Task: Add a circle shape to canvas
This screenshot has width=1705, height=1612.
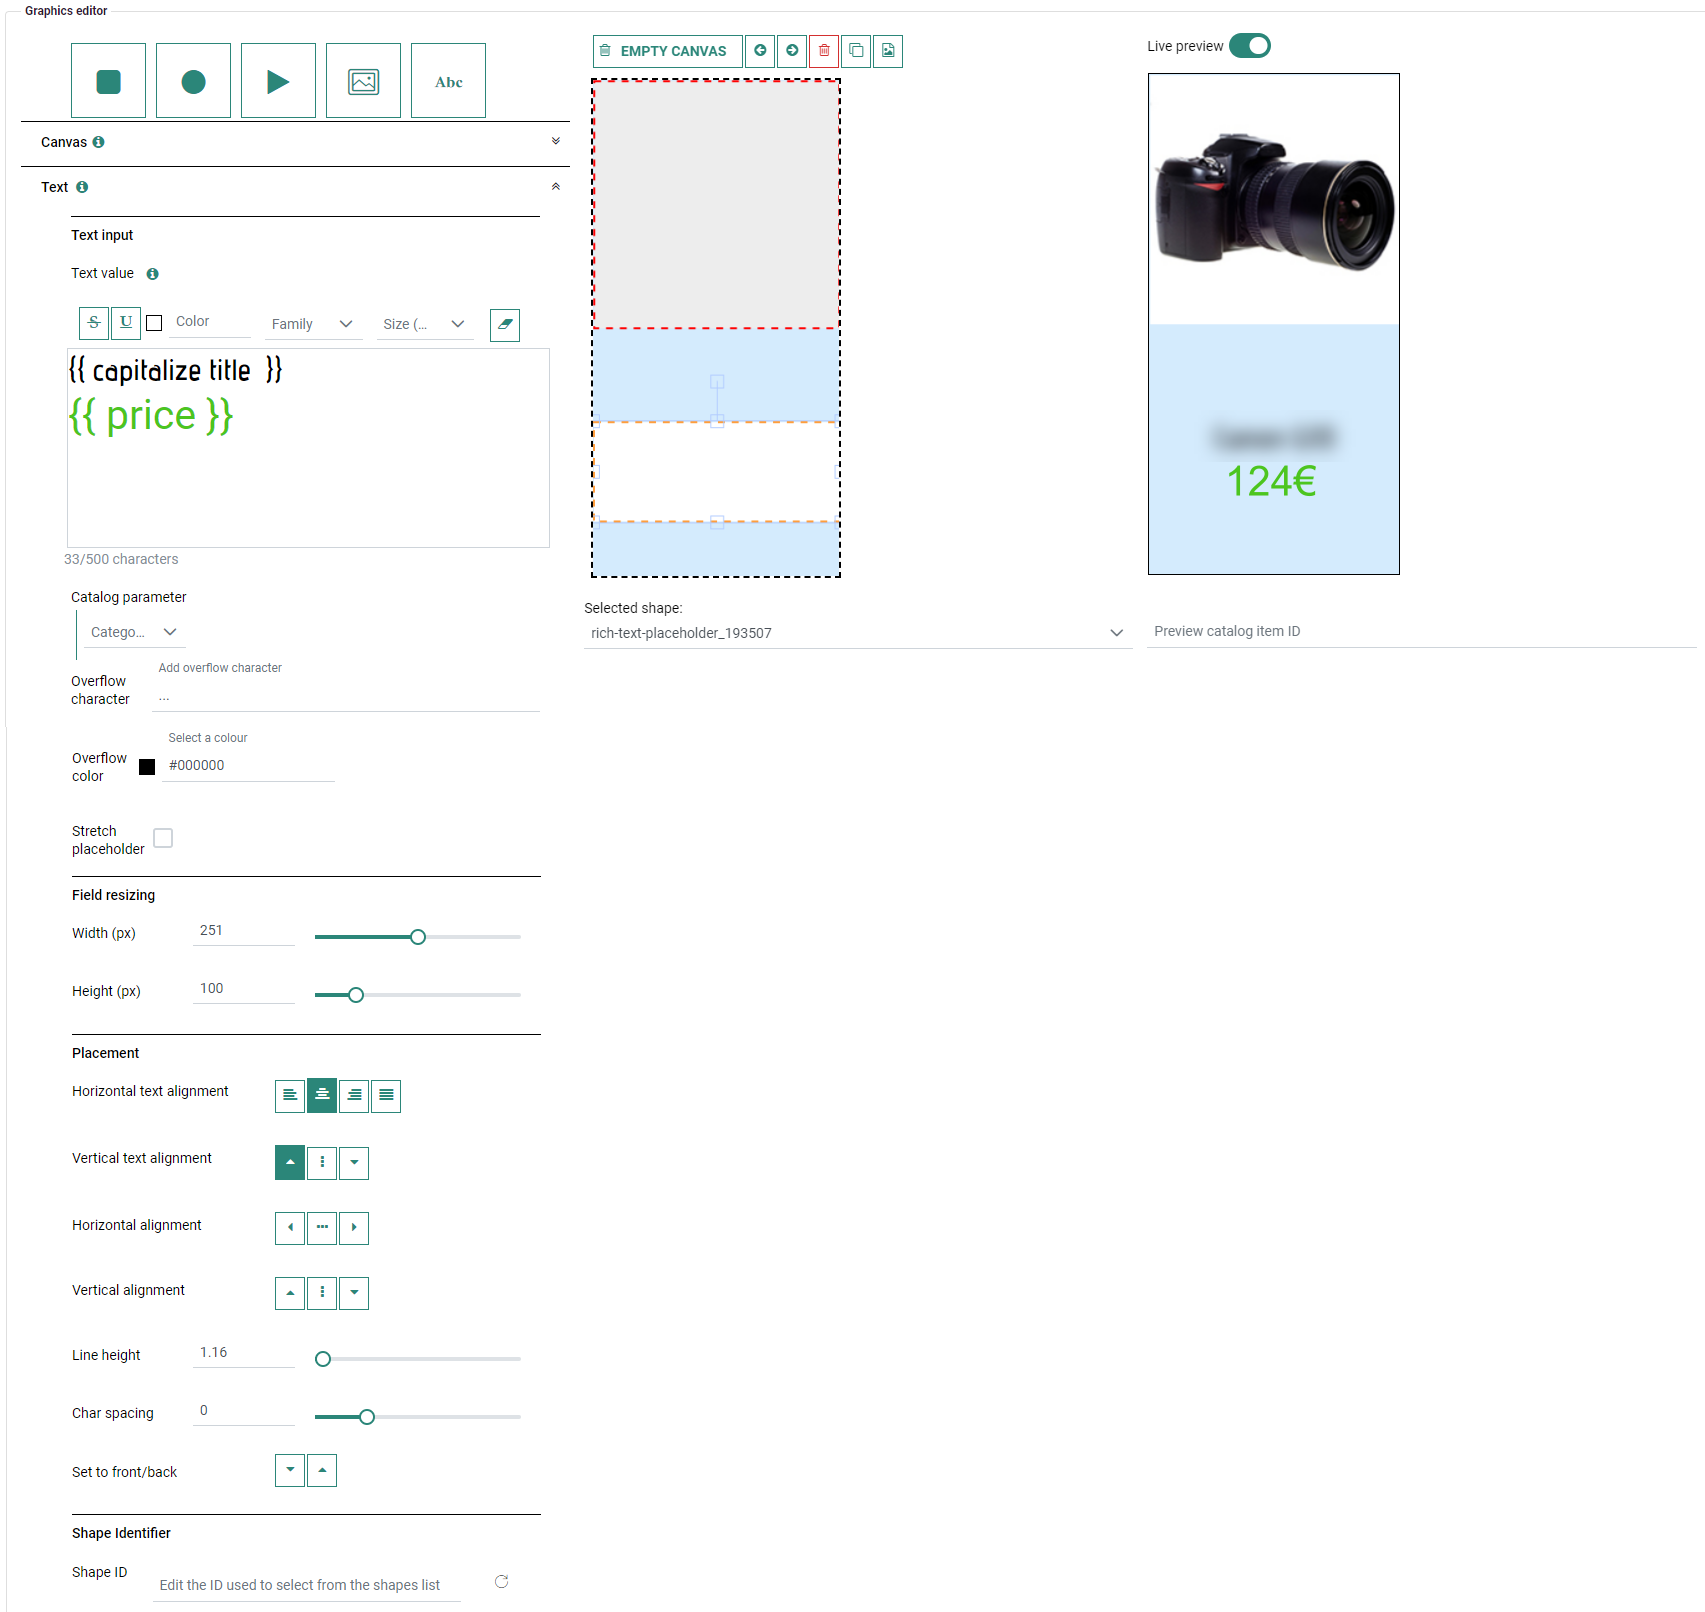Action: 193,81
